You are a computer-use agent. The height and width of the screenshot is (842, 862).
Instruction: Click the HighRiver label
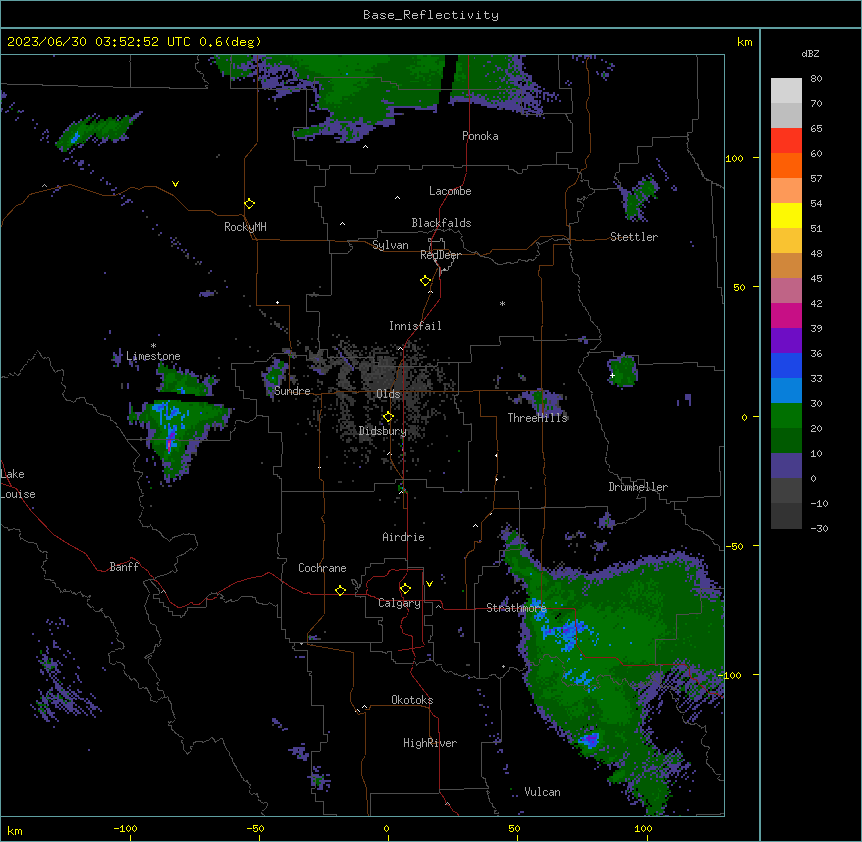(430, 743)
